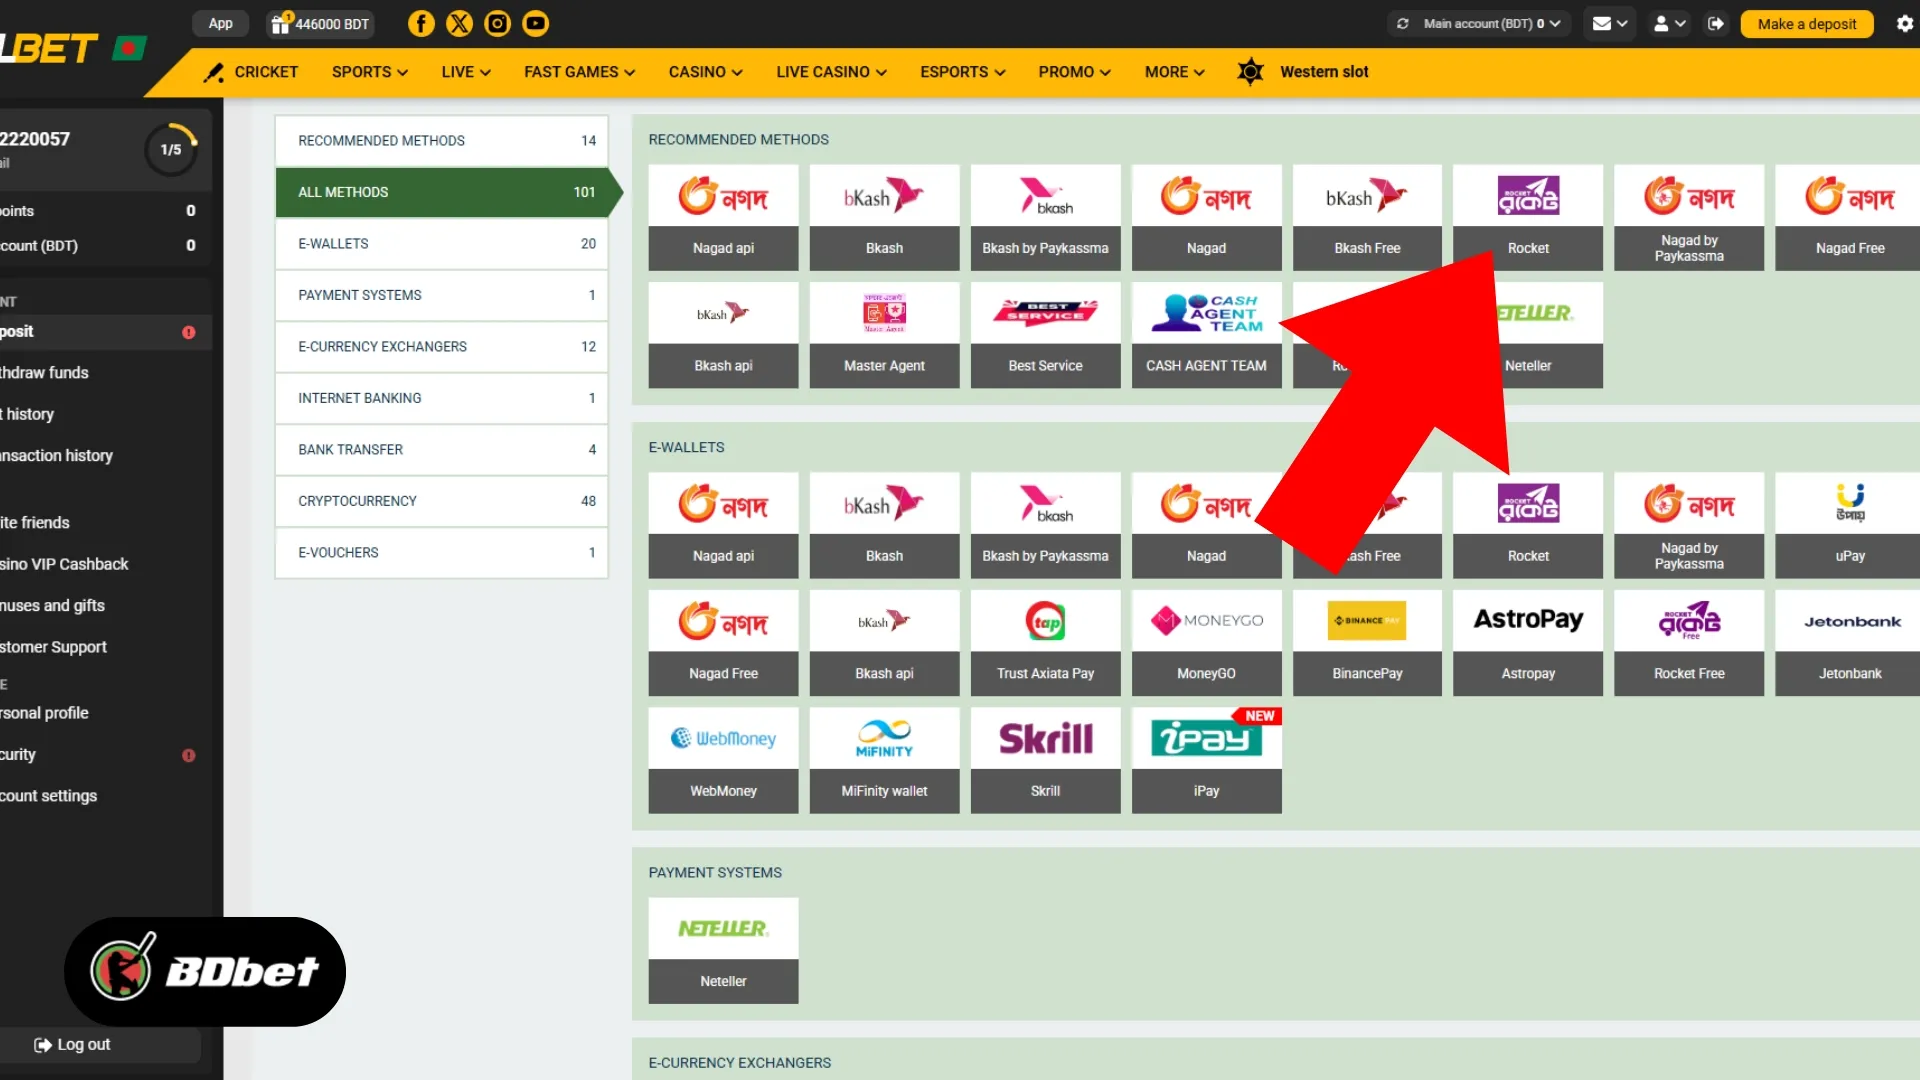Switch to Cryptocurrency category

point(442,501)
